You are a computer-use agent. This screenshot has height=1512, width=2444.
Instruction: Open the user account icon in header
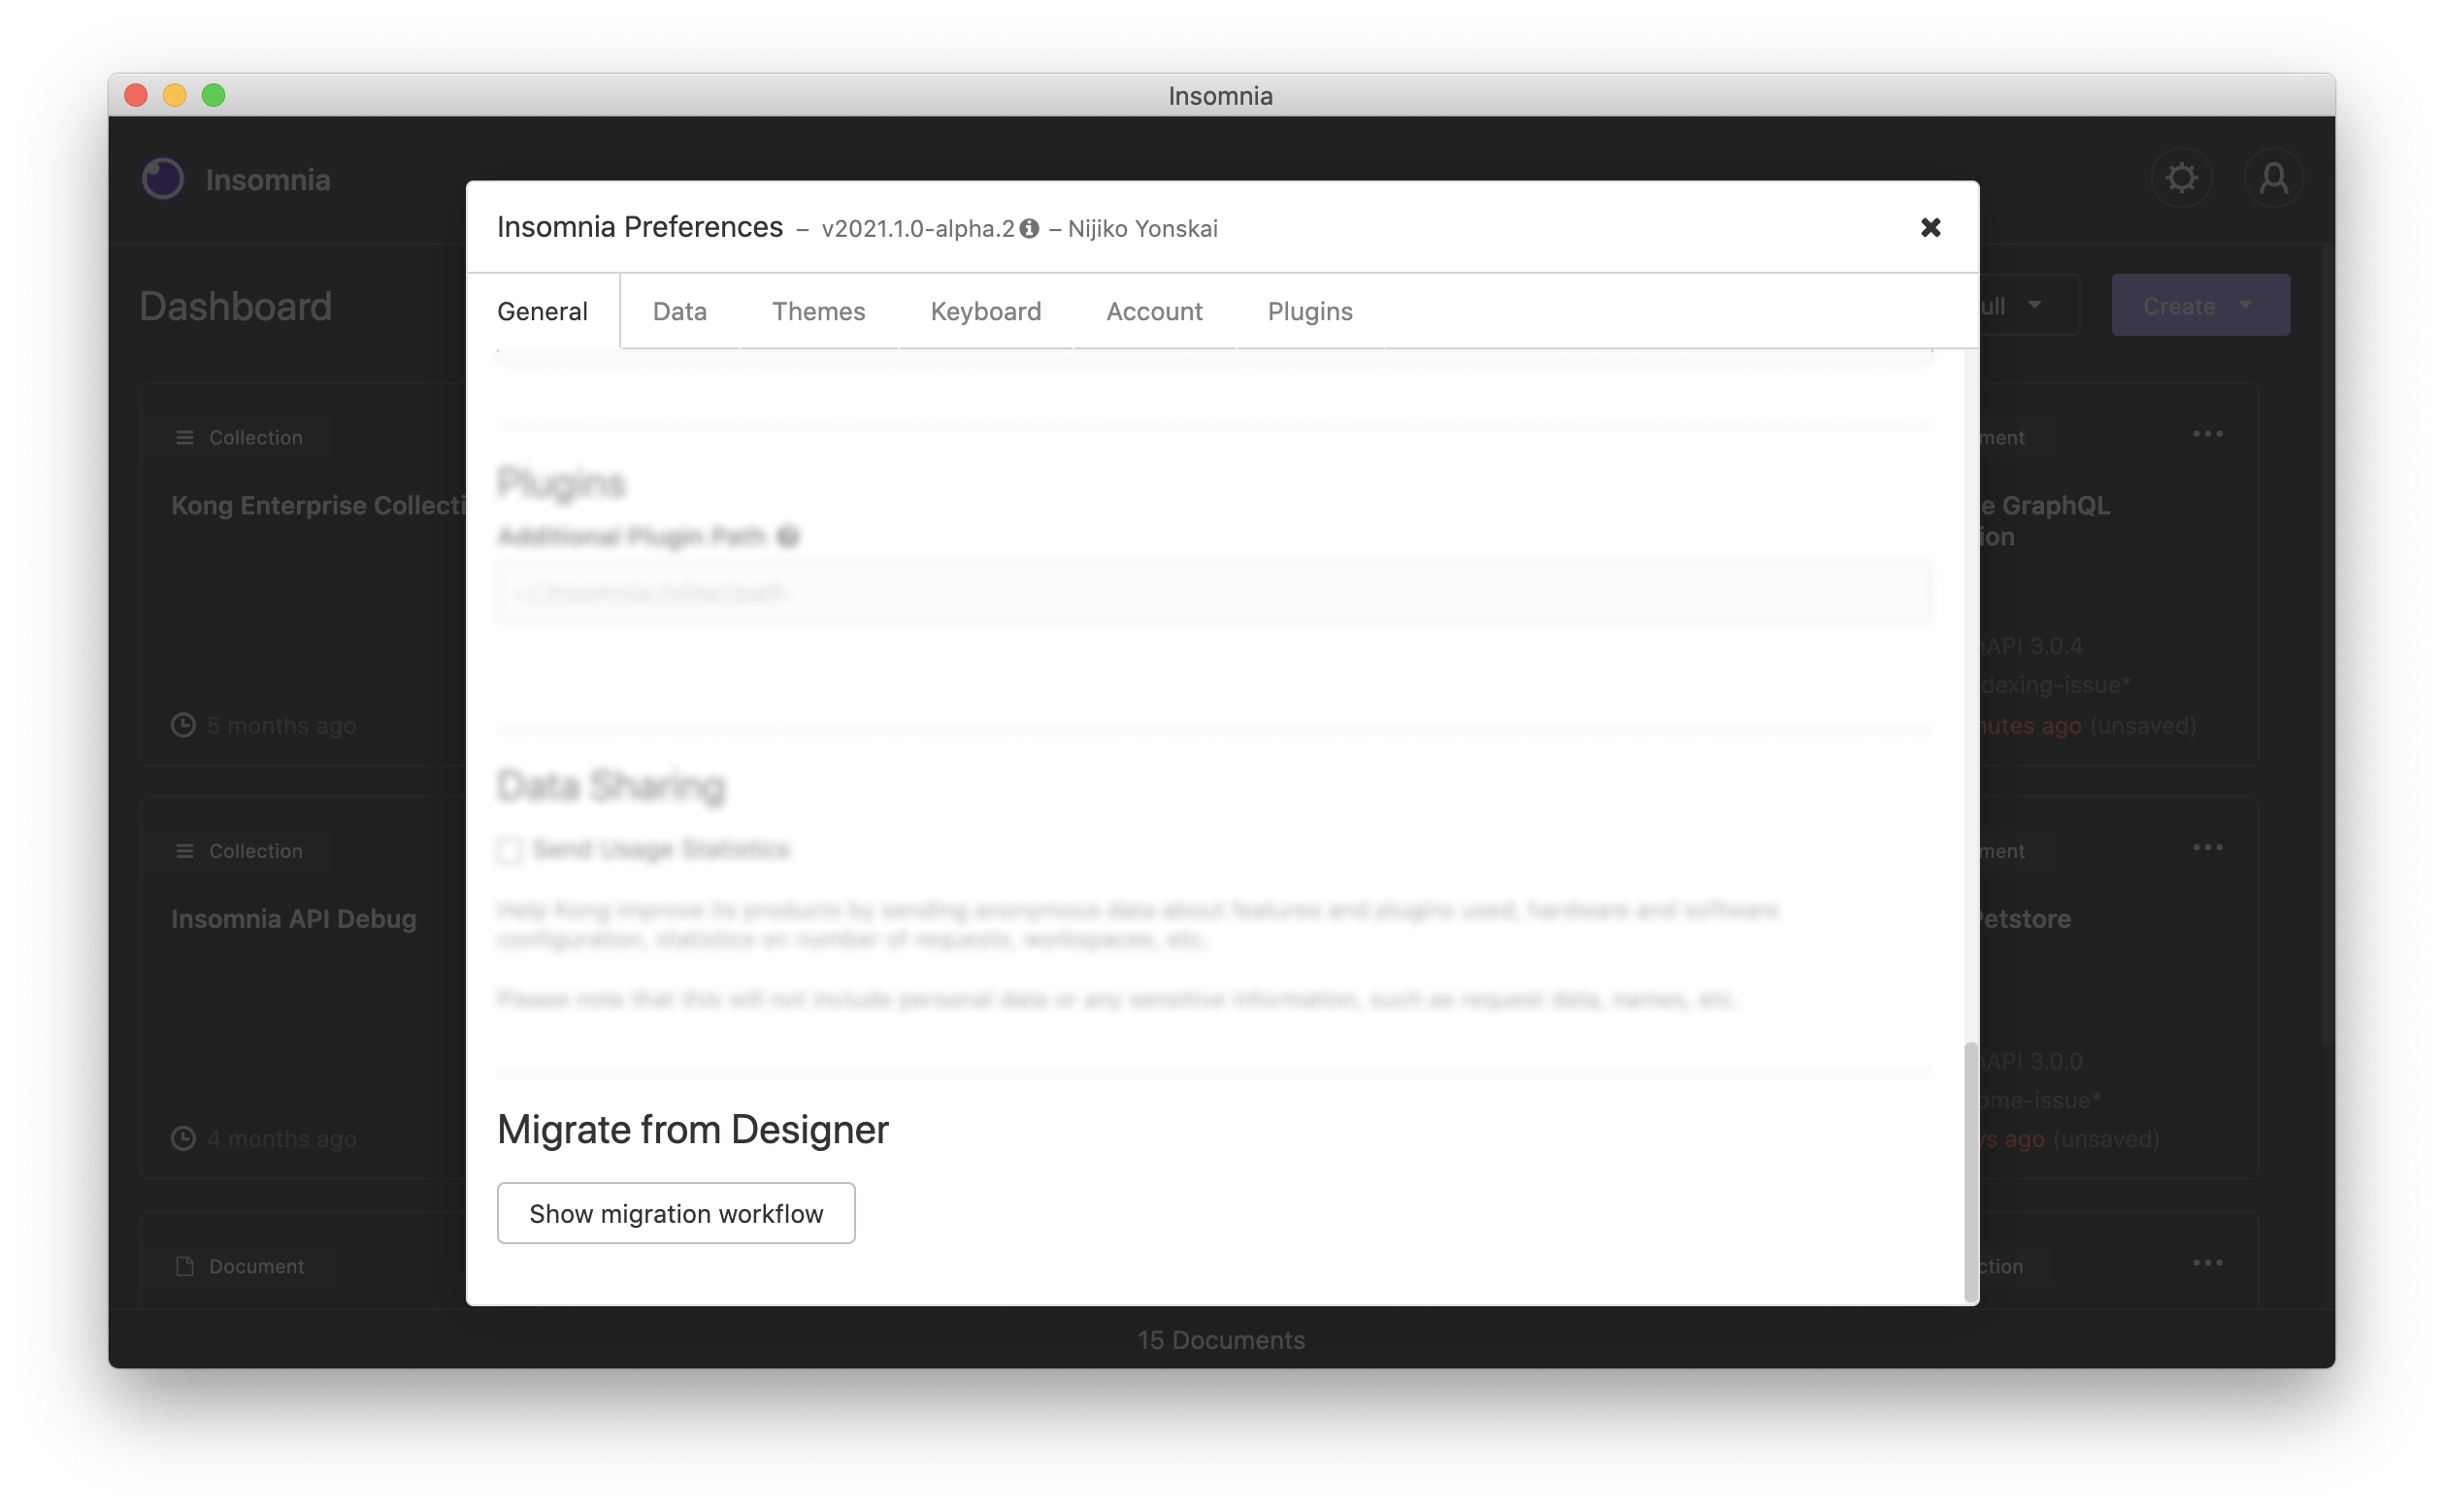pos(2273,178)
